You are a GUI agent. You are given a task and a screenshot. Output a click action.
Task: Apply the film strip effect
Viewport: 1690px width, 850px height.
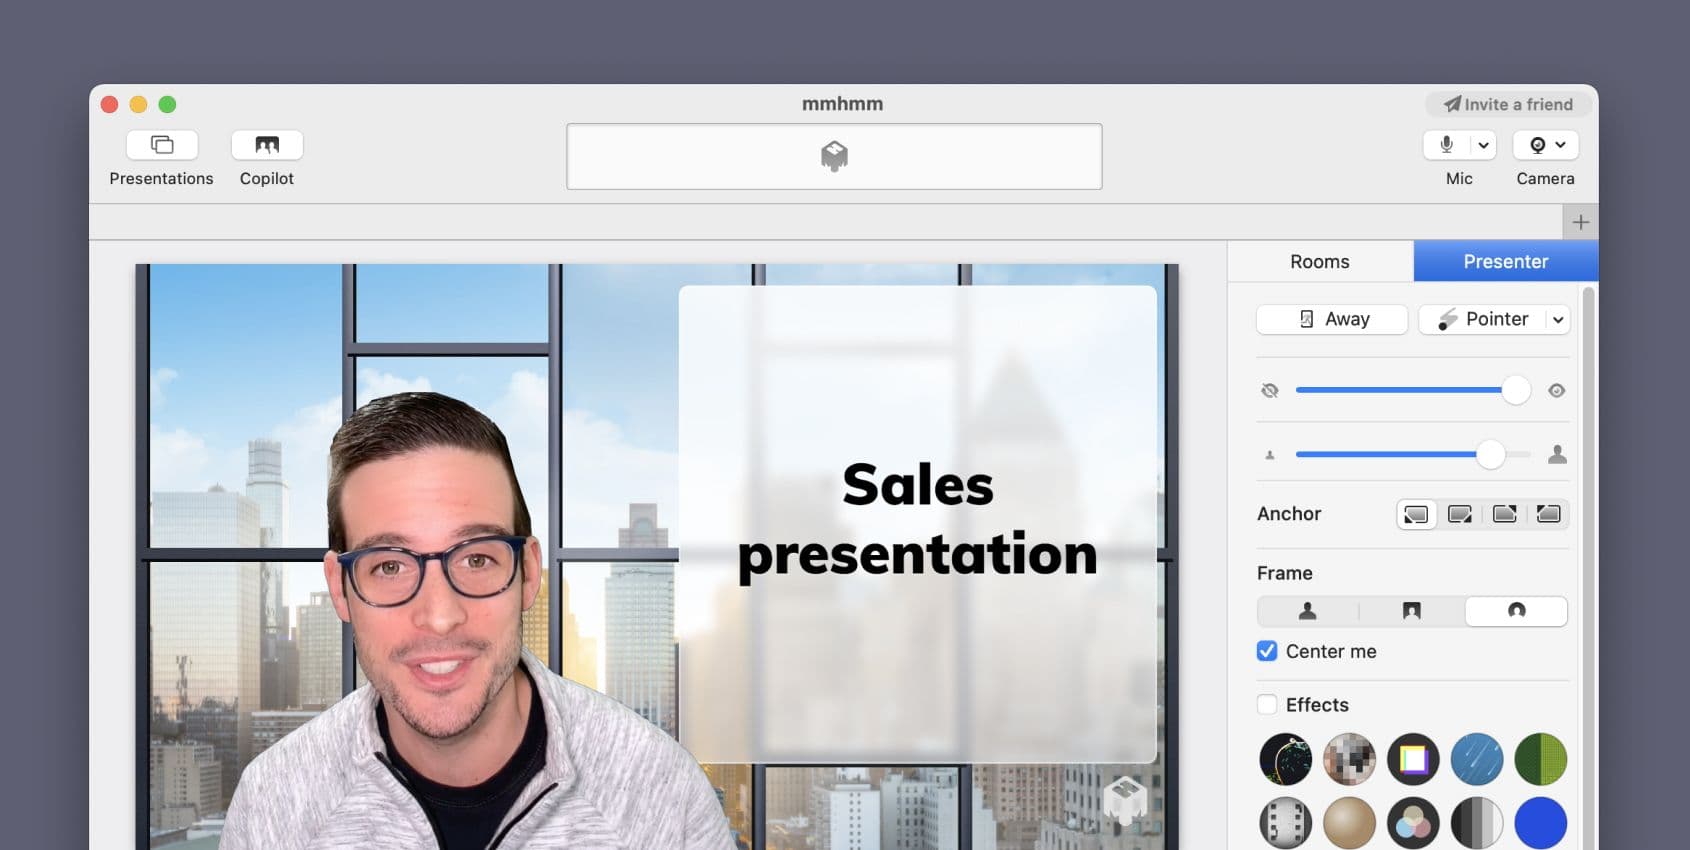pyautogui.click(x=1285, y=823)
